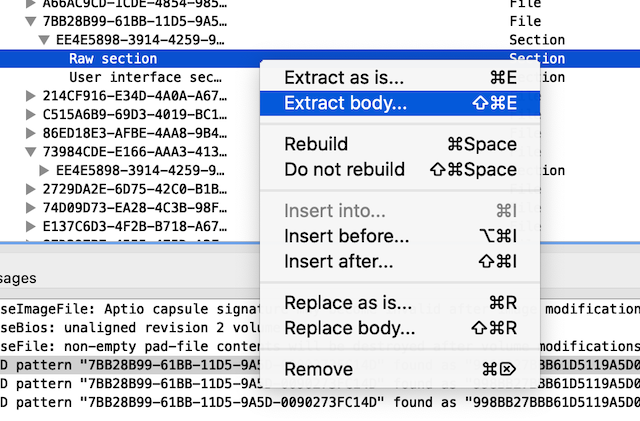The image size is (640, 421).
Task: Choose Do not rebuild option
Action: pos(400,169)
